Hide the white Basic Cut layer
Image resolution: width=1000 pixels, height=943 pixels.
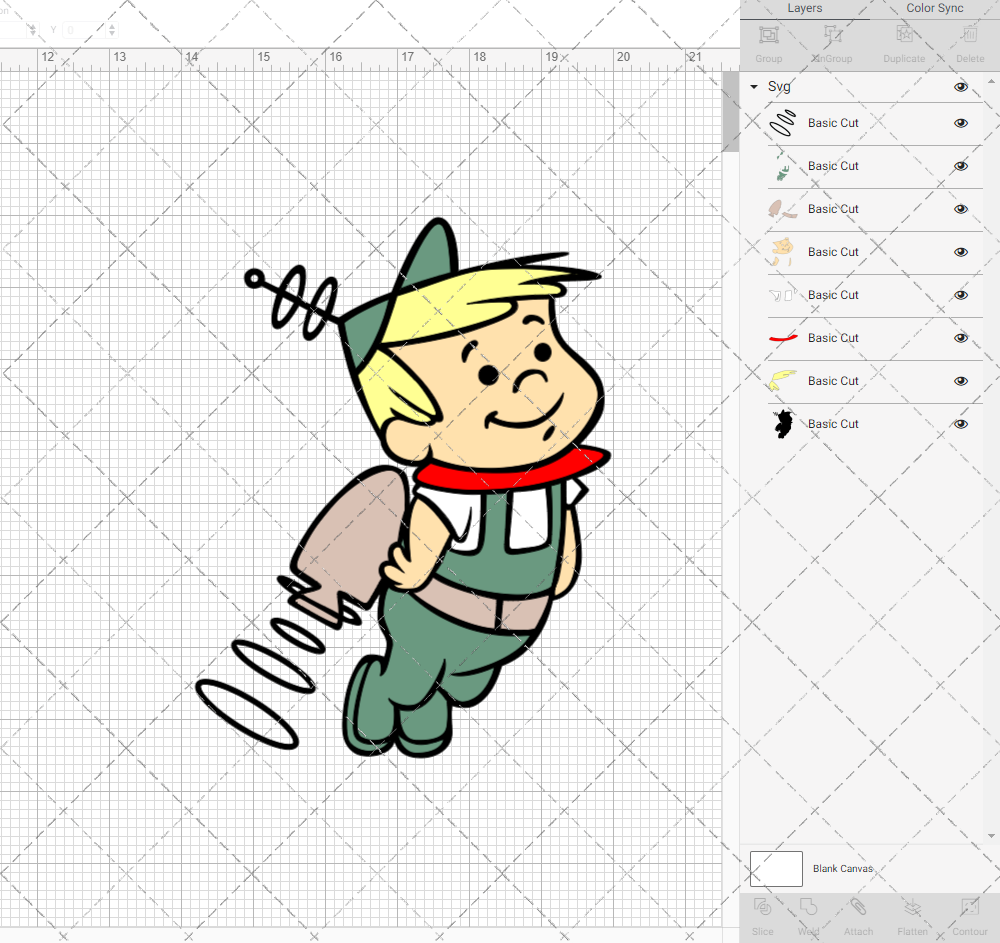click(x=960, y=295)
